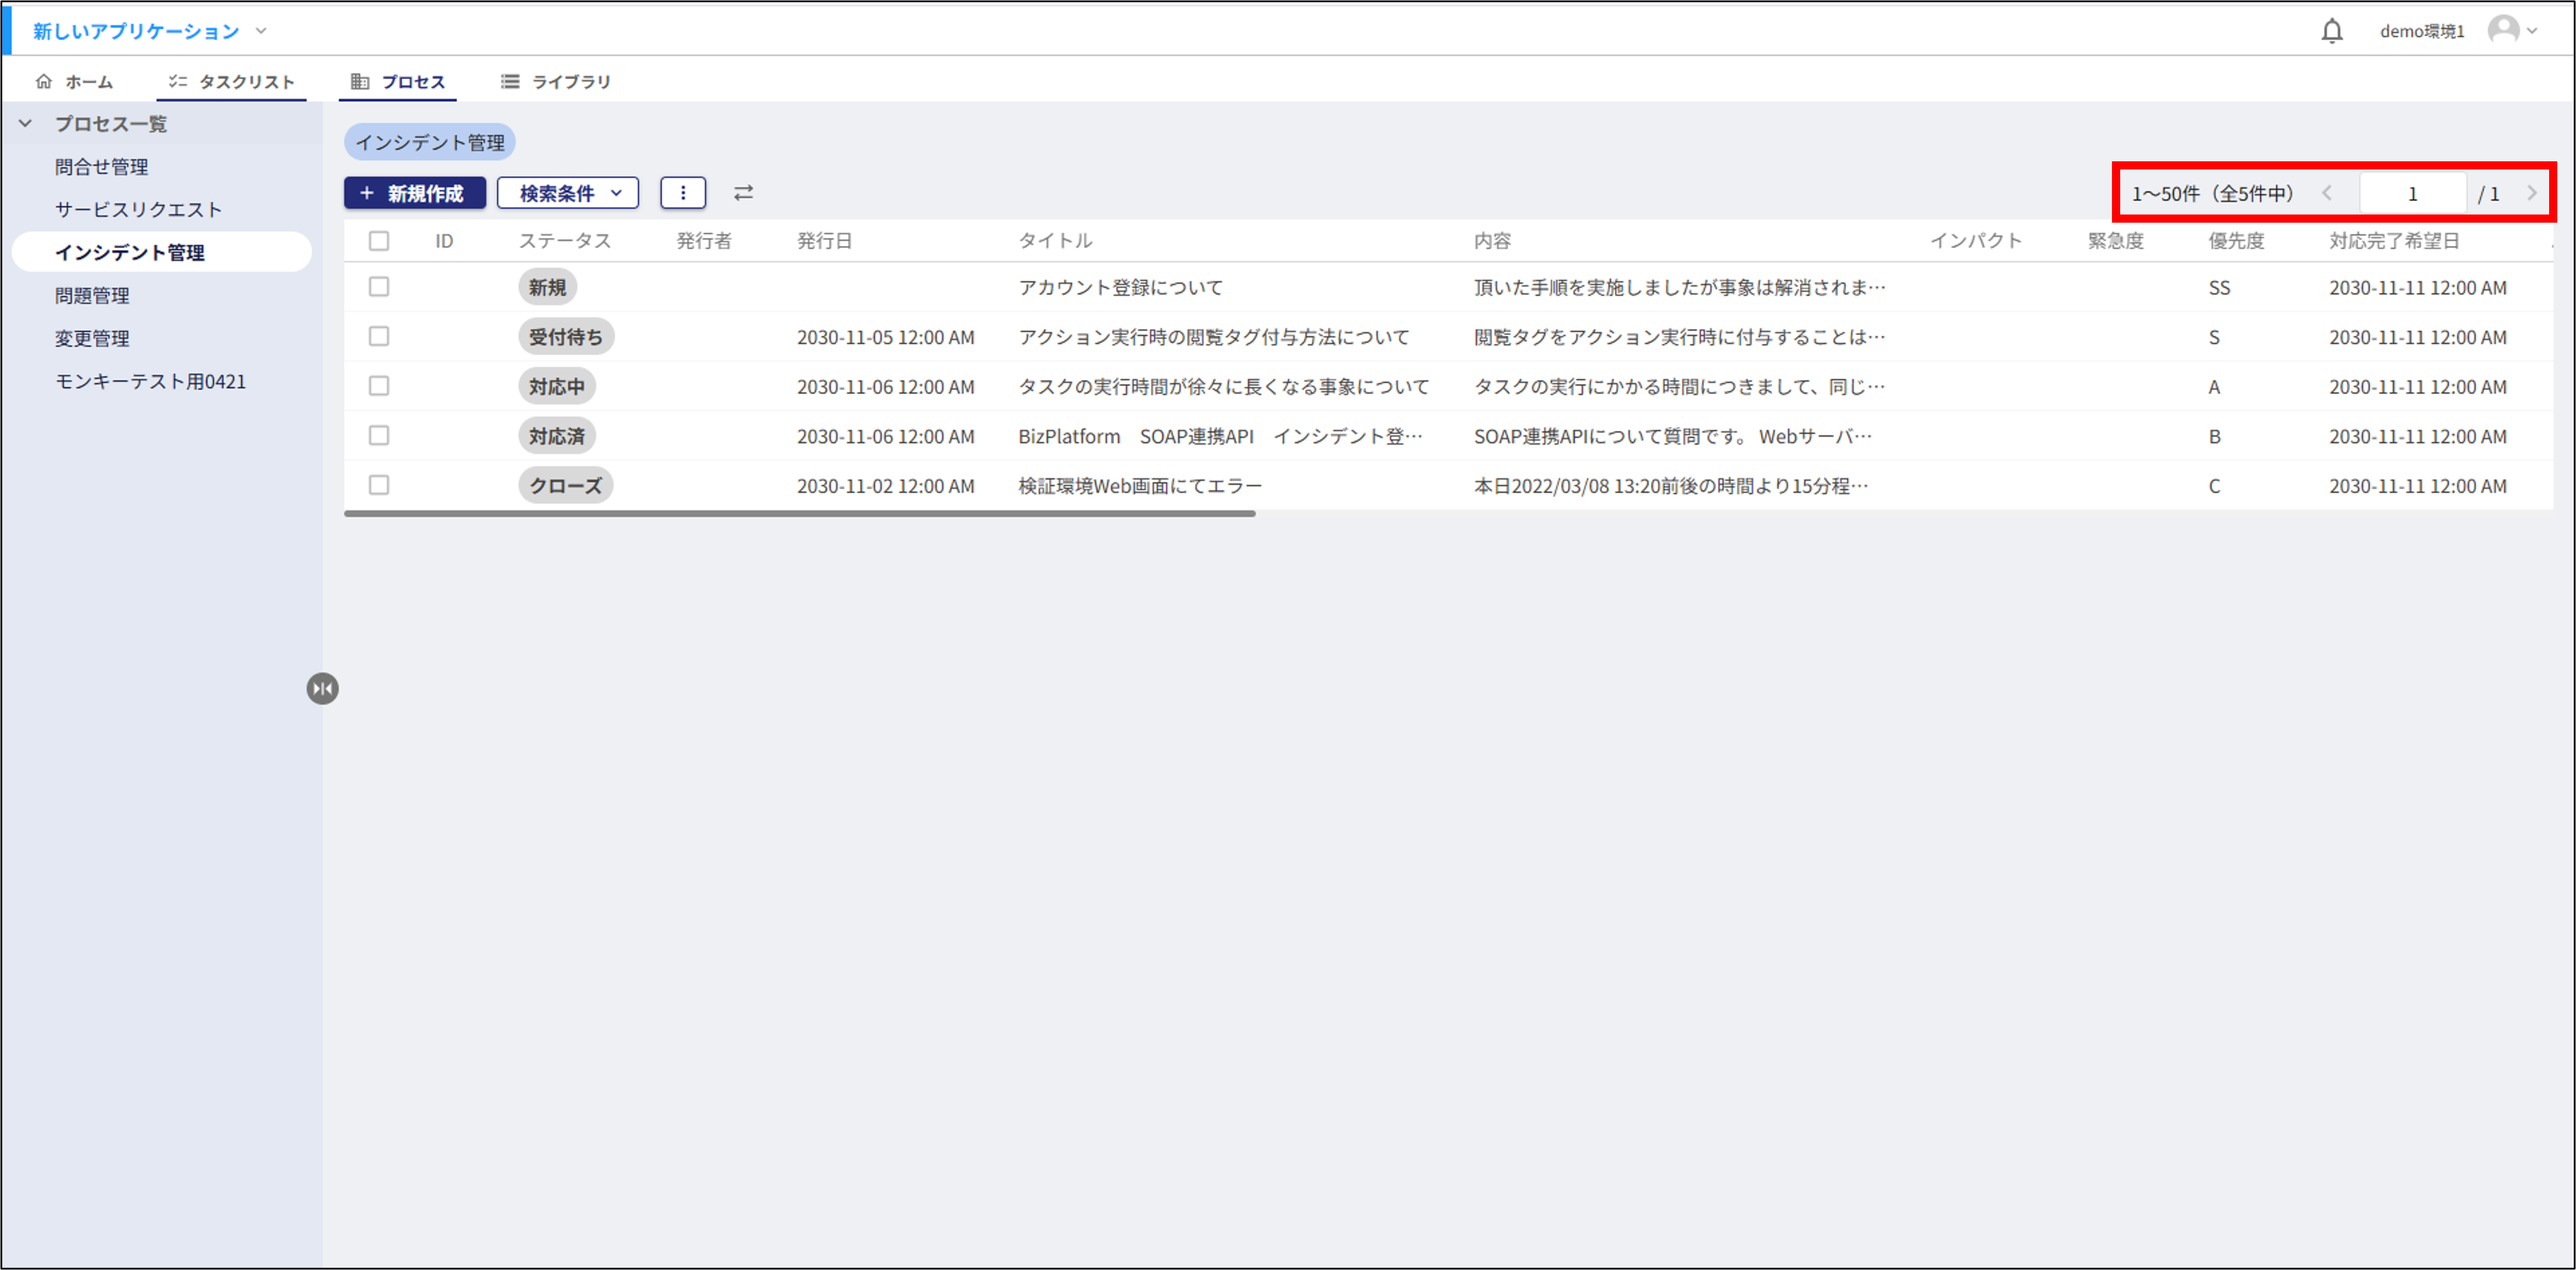Check the checkbox on the クローズ row
This screenshot has width=2576, height=1270.
pos(379,485)
